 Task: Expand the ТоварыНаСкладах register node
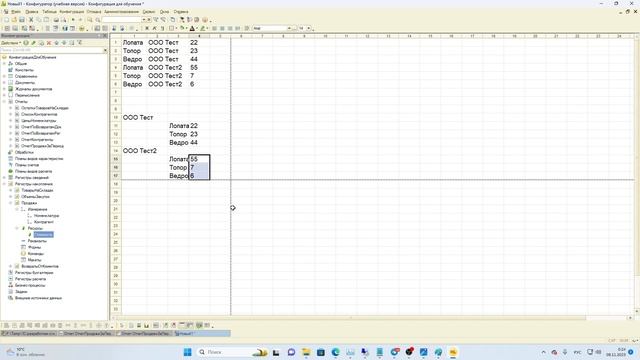(11, 190)
